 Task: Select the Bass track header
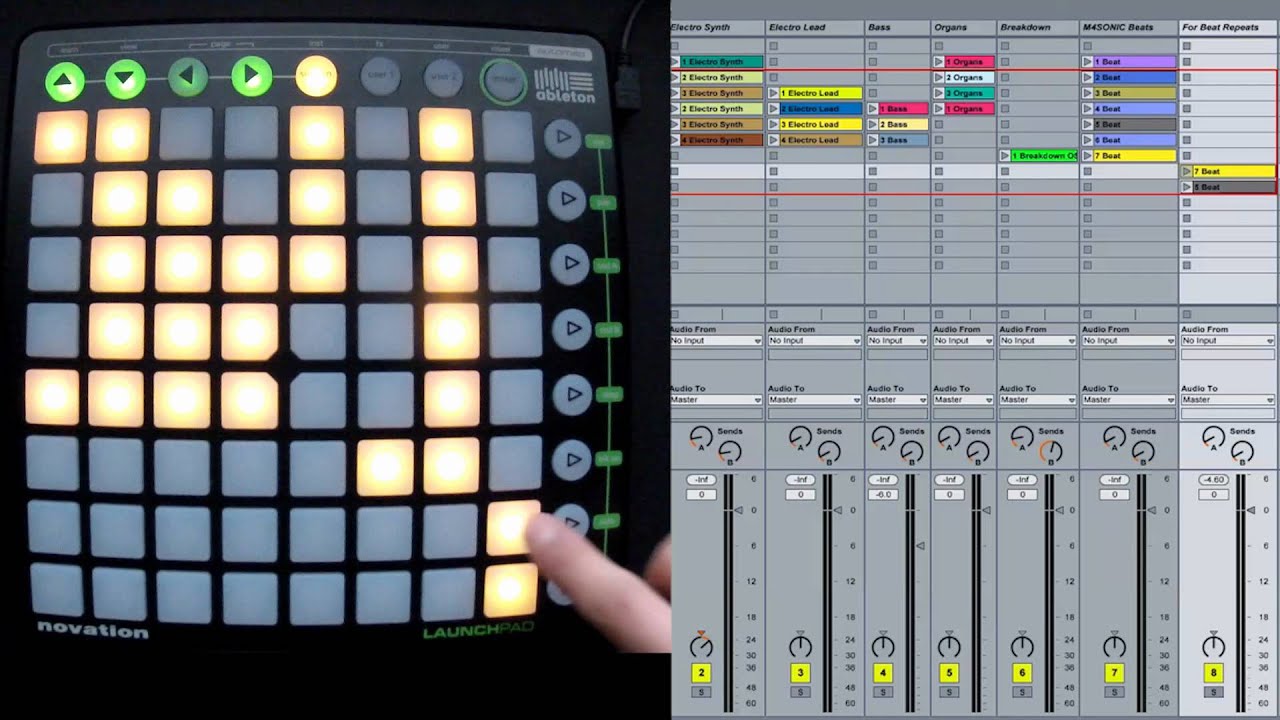897,27
